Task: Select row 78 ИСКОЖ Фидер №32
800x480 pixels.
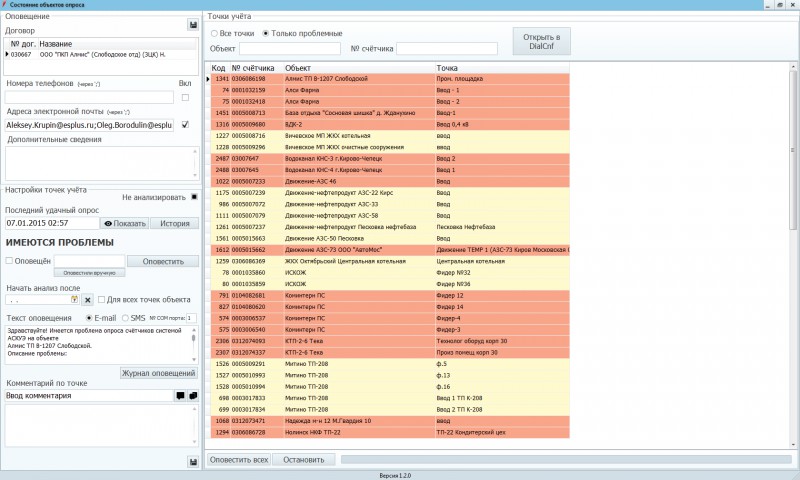Action: (x=390, y=273)
